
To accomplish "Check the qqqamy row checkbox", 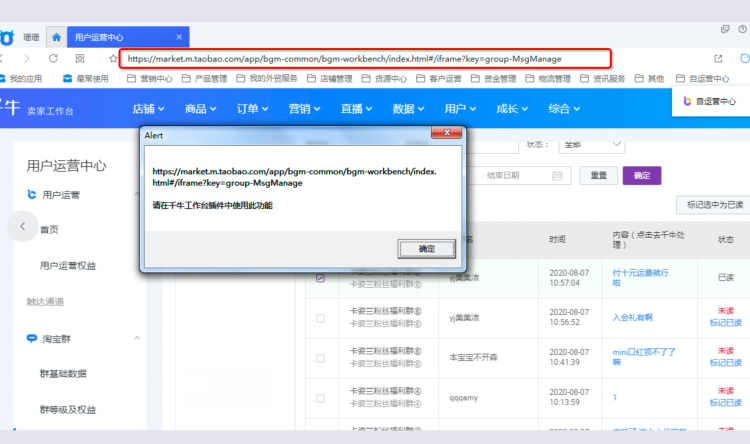I will click(320, 398).
